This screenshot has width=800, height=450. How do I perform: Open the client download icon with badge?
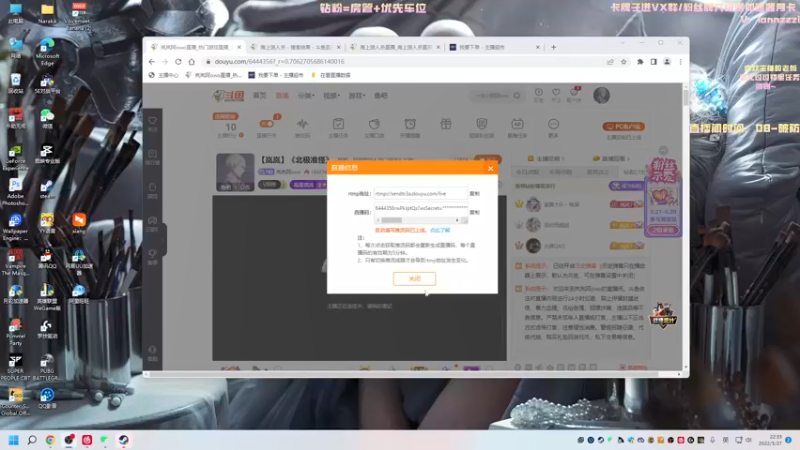pos(574,94)
